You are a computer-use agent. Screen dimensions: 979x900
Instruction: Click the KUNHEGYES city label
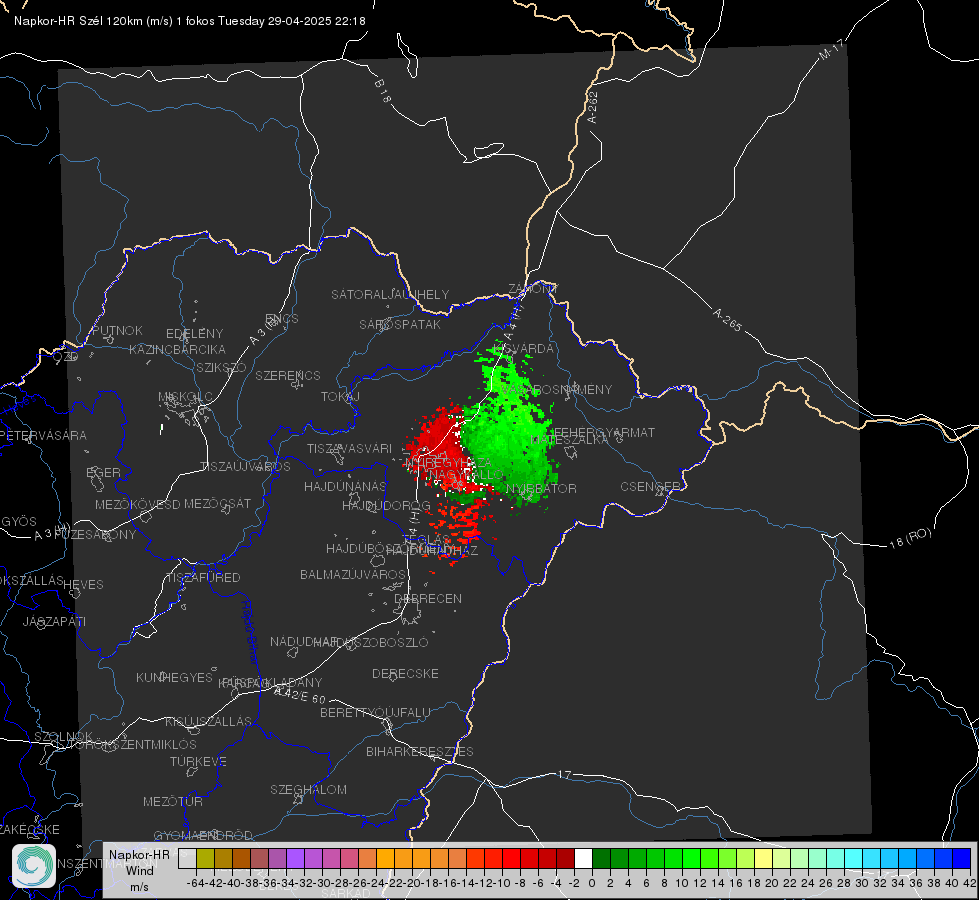click(175, 677)
